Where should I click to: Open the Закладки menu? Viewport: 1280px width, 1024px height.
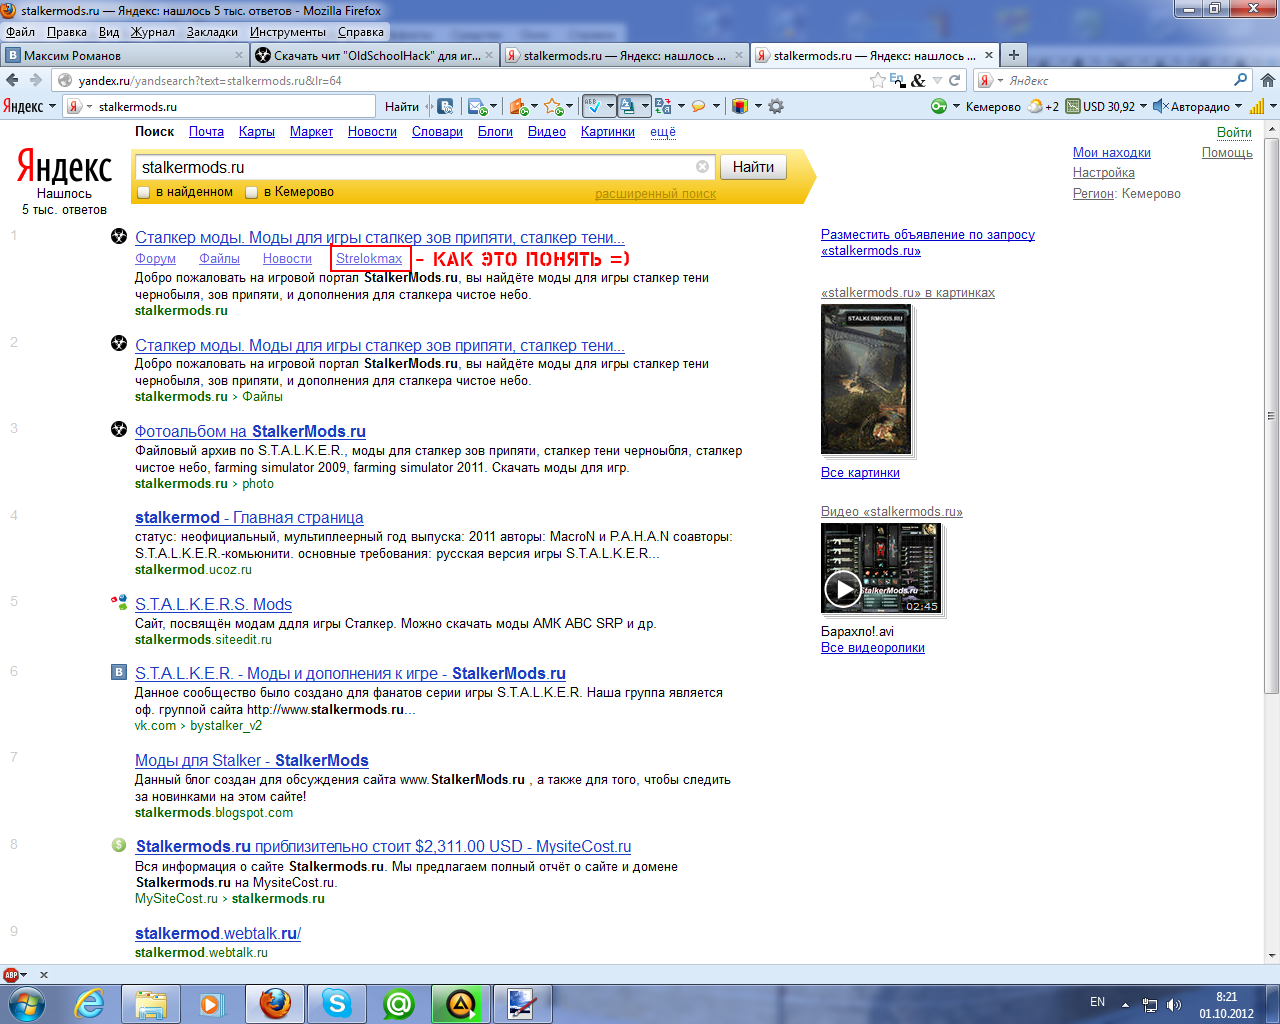212,32
